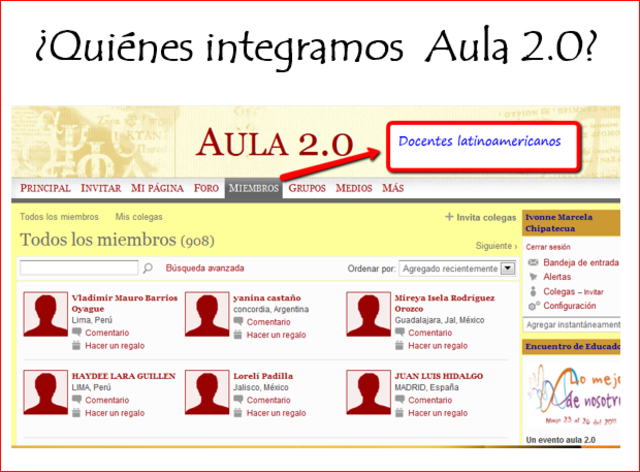Open JUAN LUIS HIDALGO profile name
The width and height of the screenshot is (640, 472).
pyautogui.click(x=439, y=376)
